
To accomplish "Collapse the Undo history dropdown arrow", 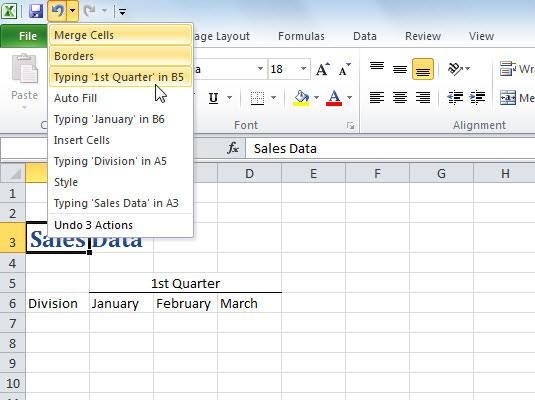I will [73, 11].
